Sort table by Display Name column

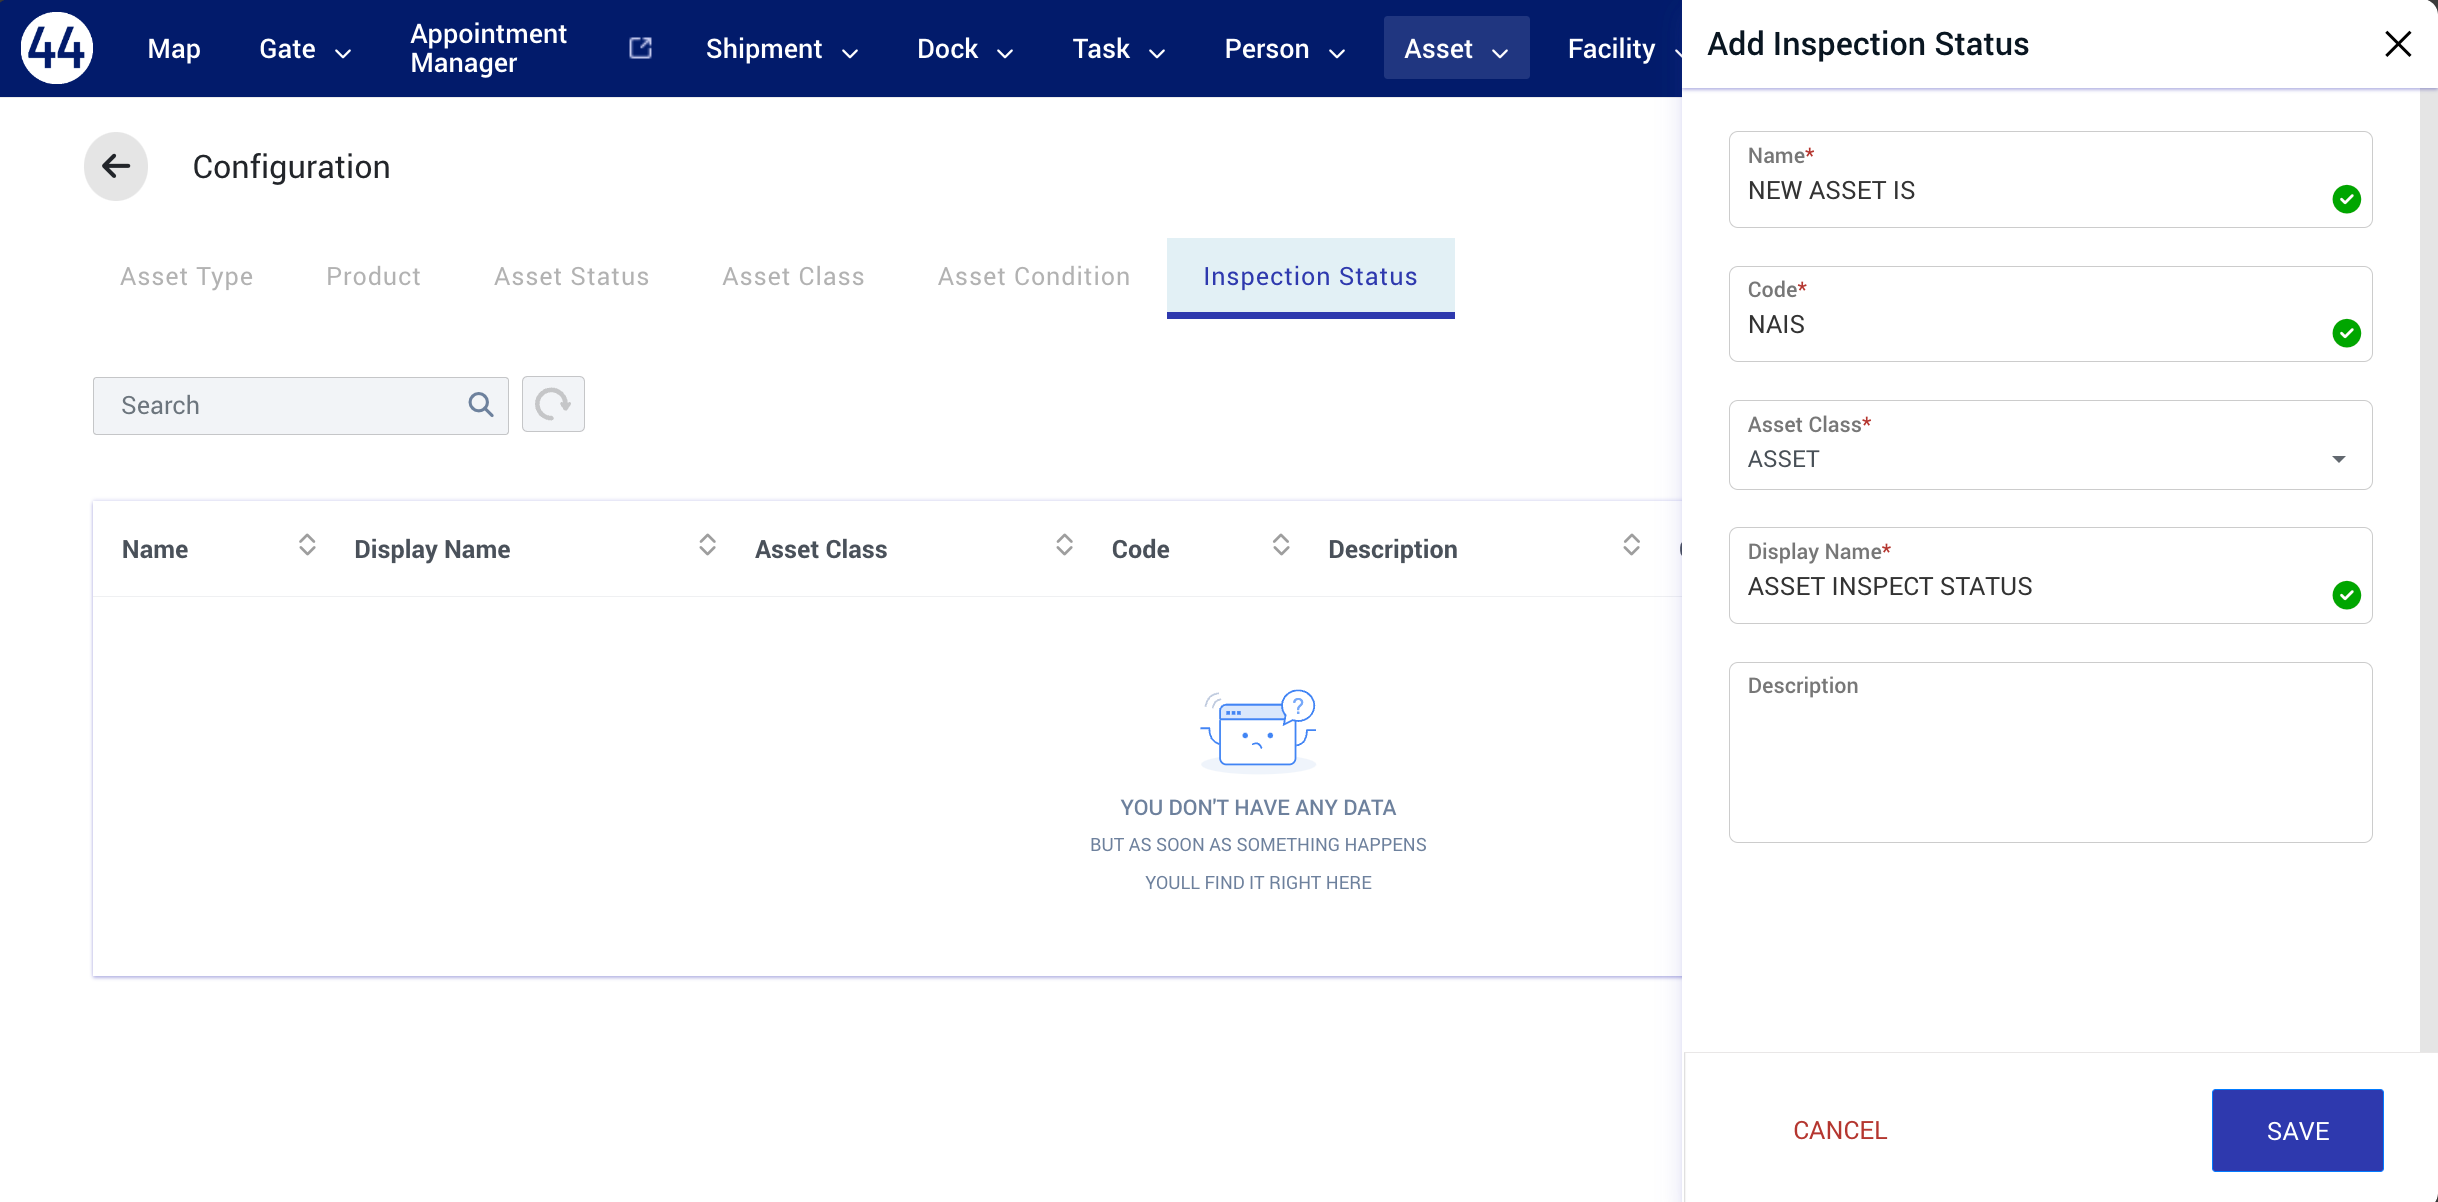pyautogui.click(x=707, y=545)
